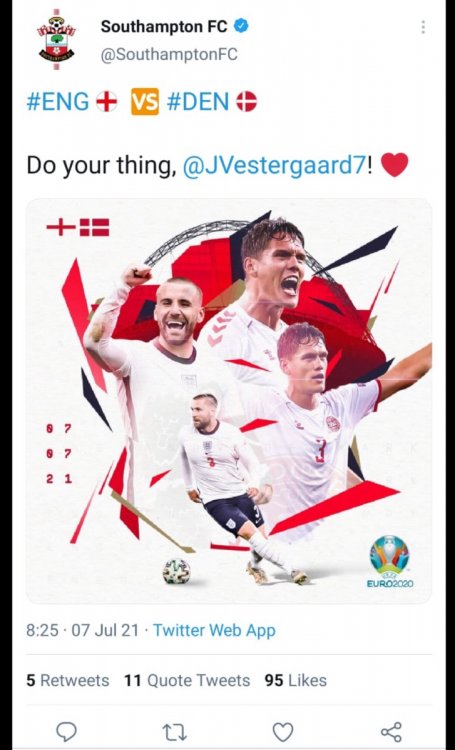Click the orange VS emoji
455x750 pixels.
[144, 102]
